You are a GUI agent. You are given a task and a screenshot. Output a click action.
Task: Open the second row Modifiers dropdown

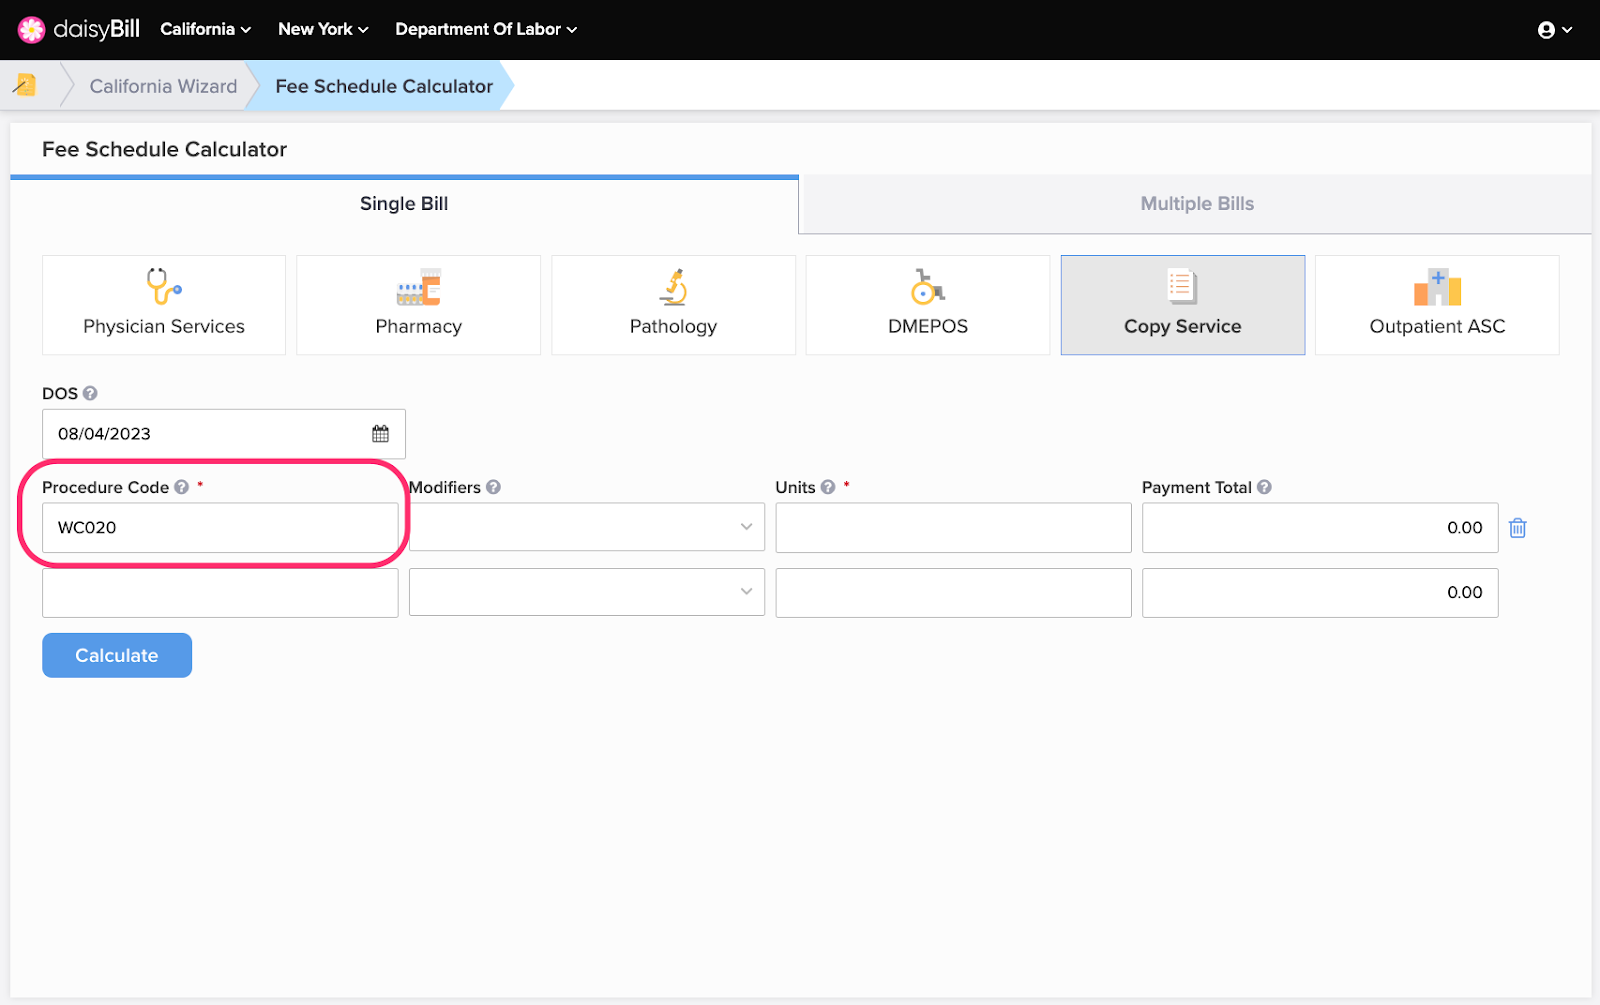(x=587, y=592)
